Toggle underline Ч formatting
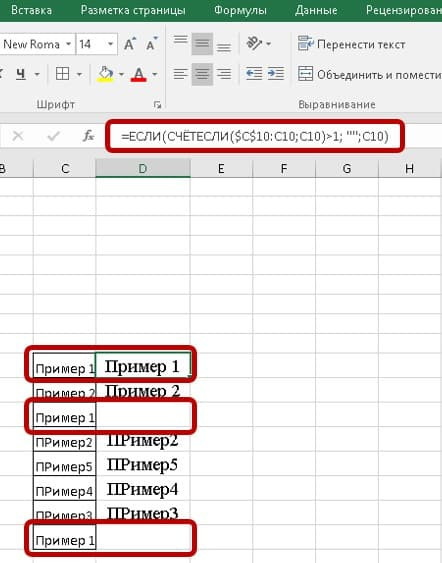Viewport: 442px width, 563px height. [x=21, y=74]
